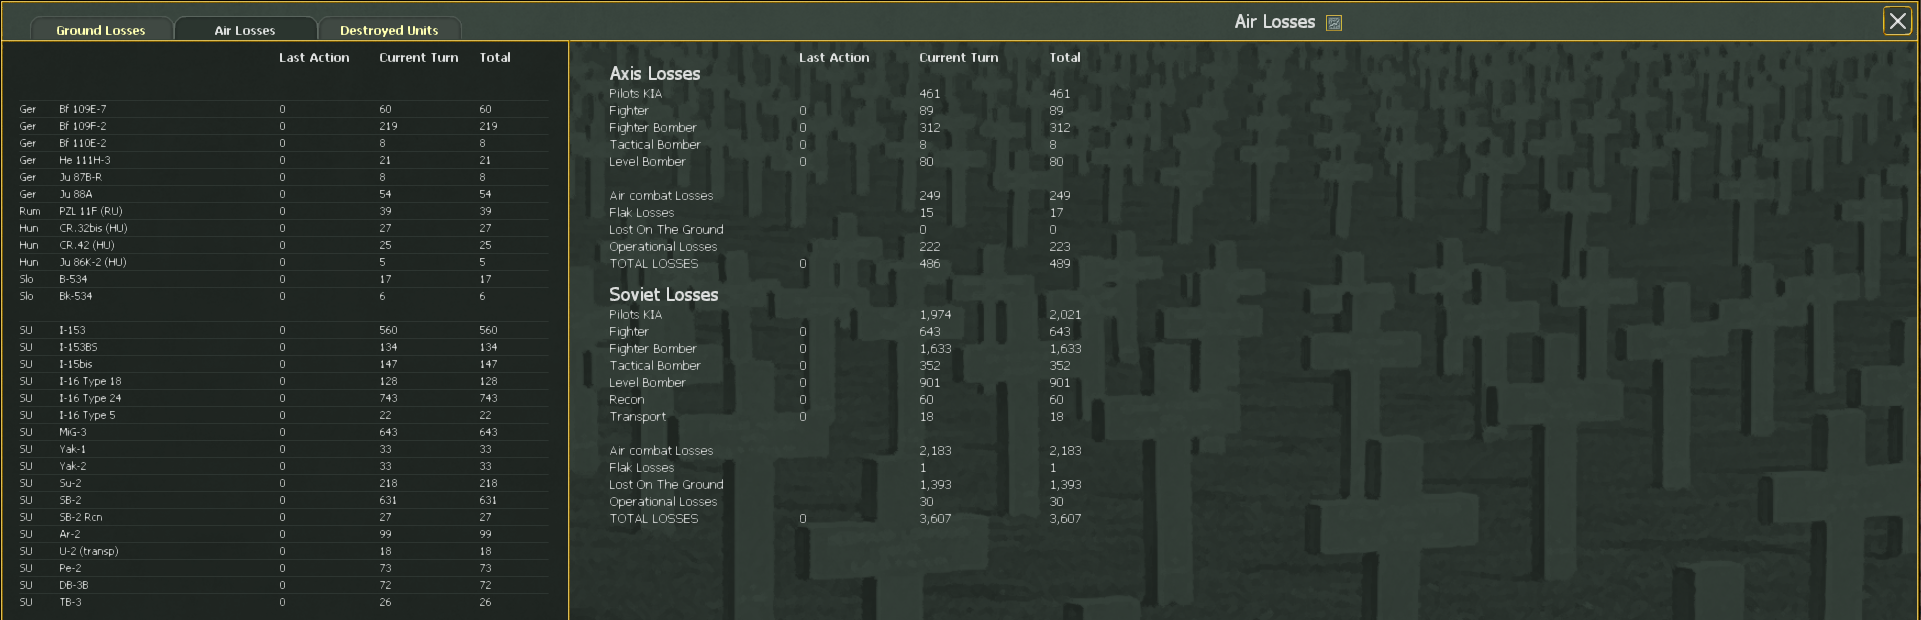1921x620 pixels.
Task: Open the Destroyed Units tab
Action: point(389,29)
